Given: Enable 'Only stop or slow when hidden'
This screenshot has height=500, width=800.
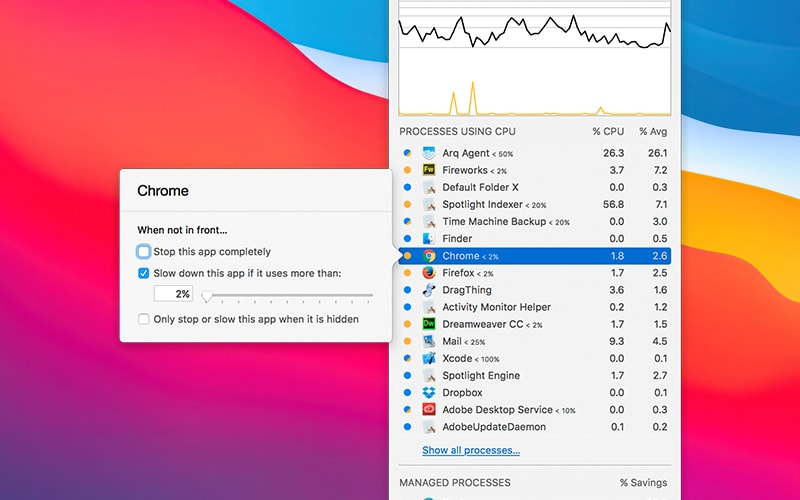Looking at the screenshot, I should click(144, 319).
